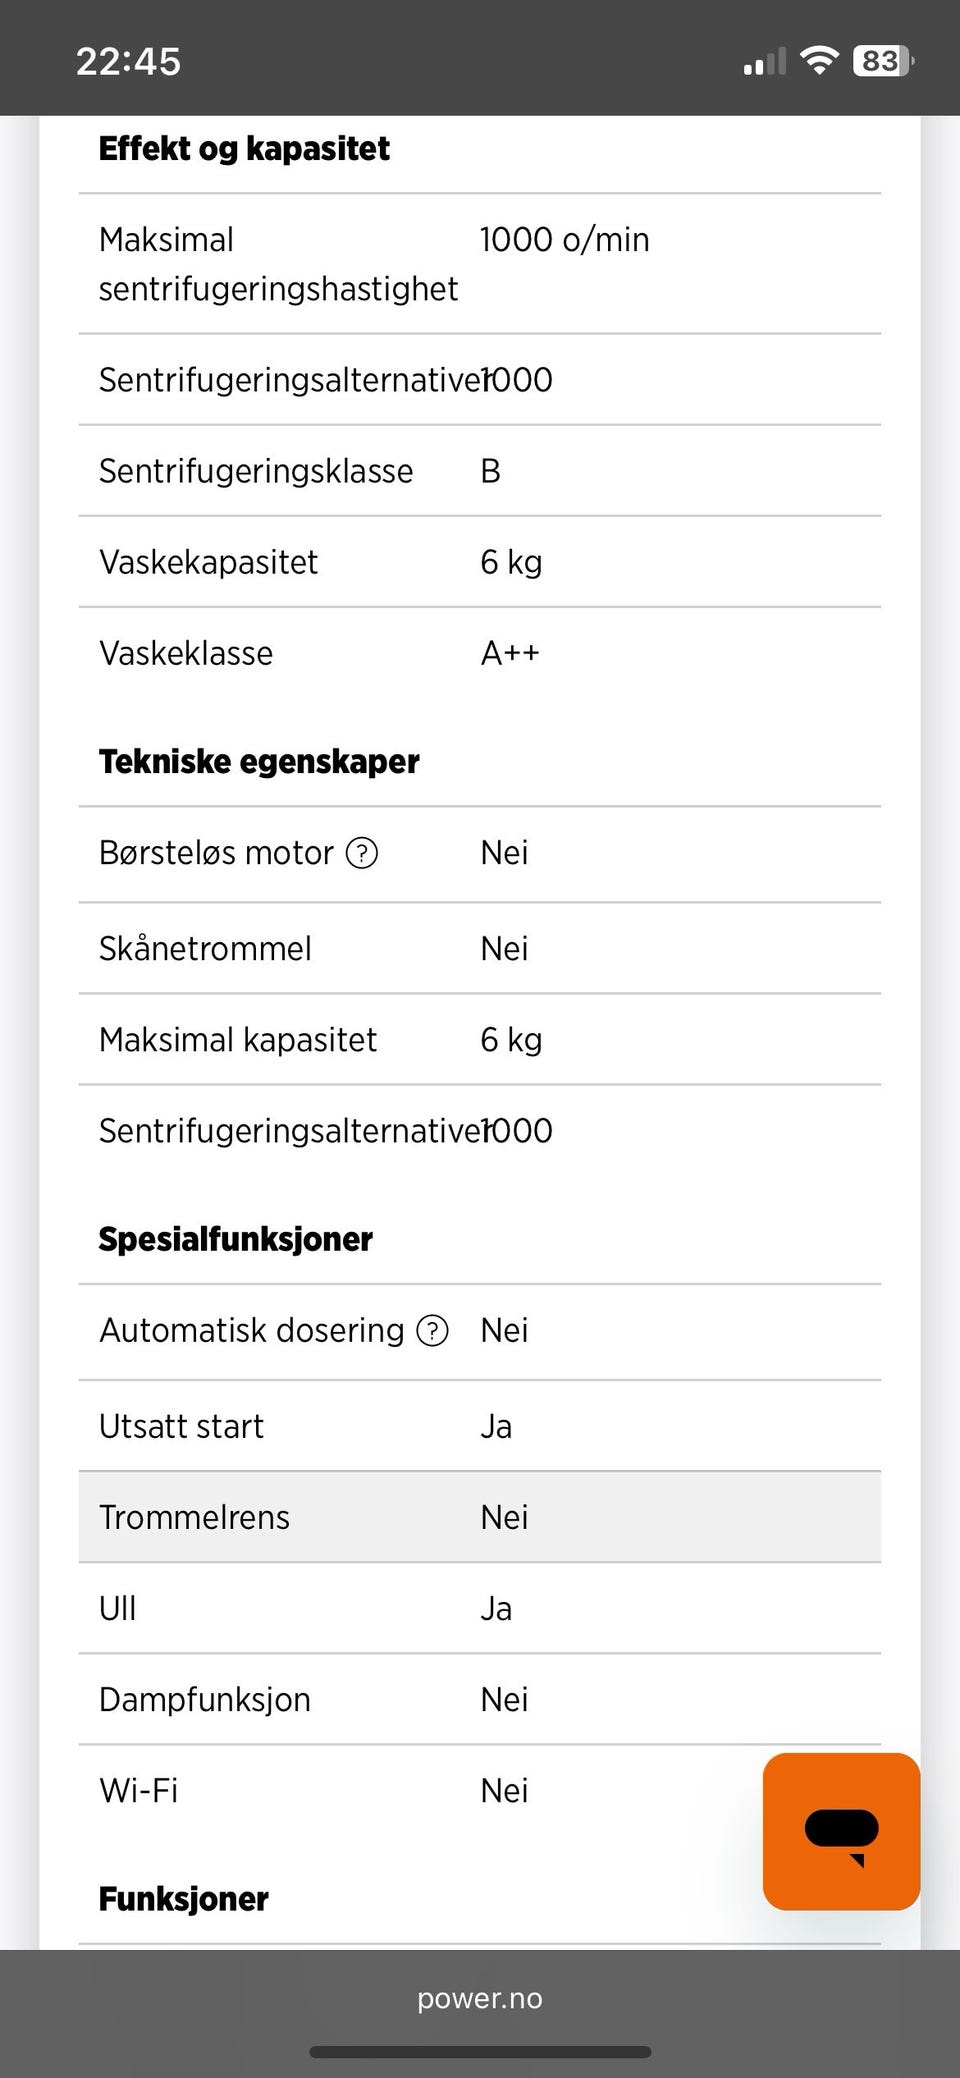Select the Vaskekapasitet 6 kg row
The width and height of the screenshot is (960, 2078).
[x=480, y=562]
